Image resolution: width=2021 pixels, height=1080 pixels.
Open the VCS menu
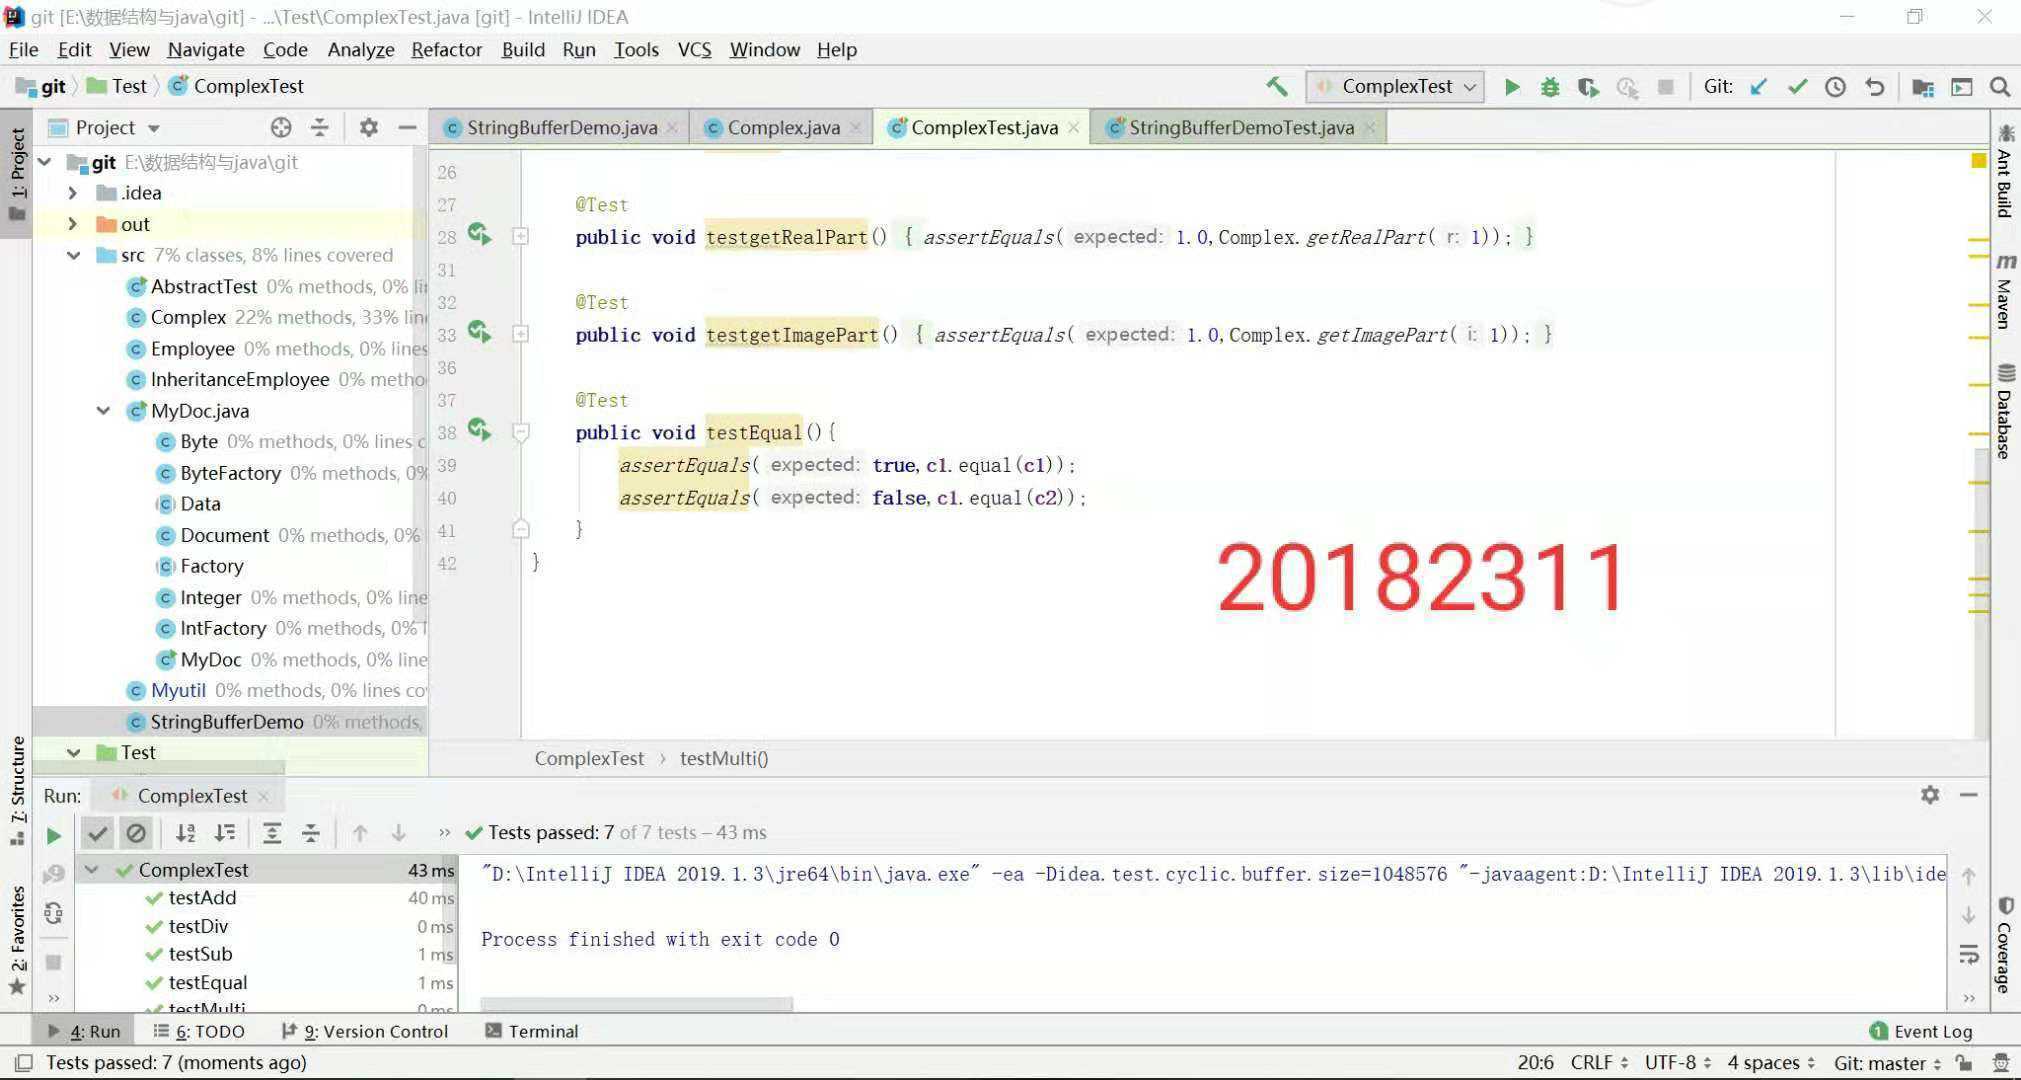point(694,50)
